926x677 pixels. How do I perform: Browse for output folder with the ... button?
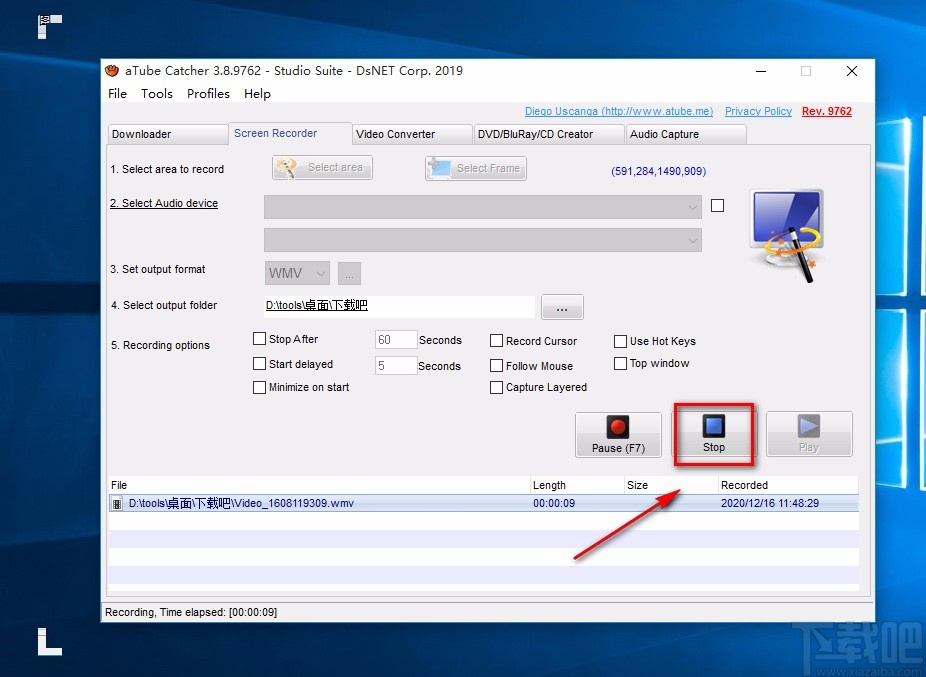click(x=561, y=307)
